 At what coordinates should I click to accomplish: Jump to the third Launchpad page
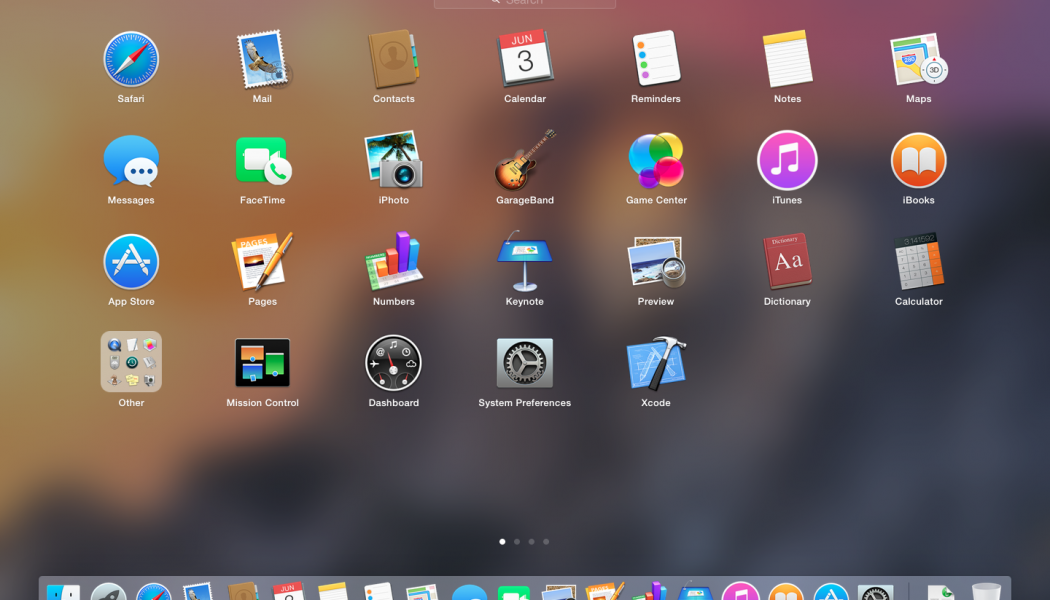pyautogui.click(x=531, y=542)
